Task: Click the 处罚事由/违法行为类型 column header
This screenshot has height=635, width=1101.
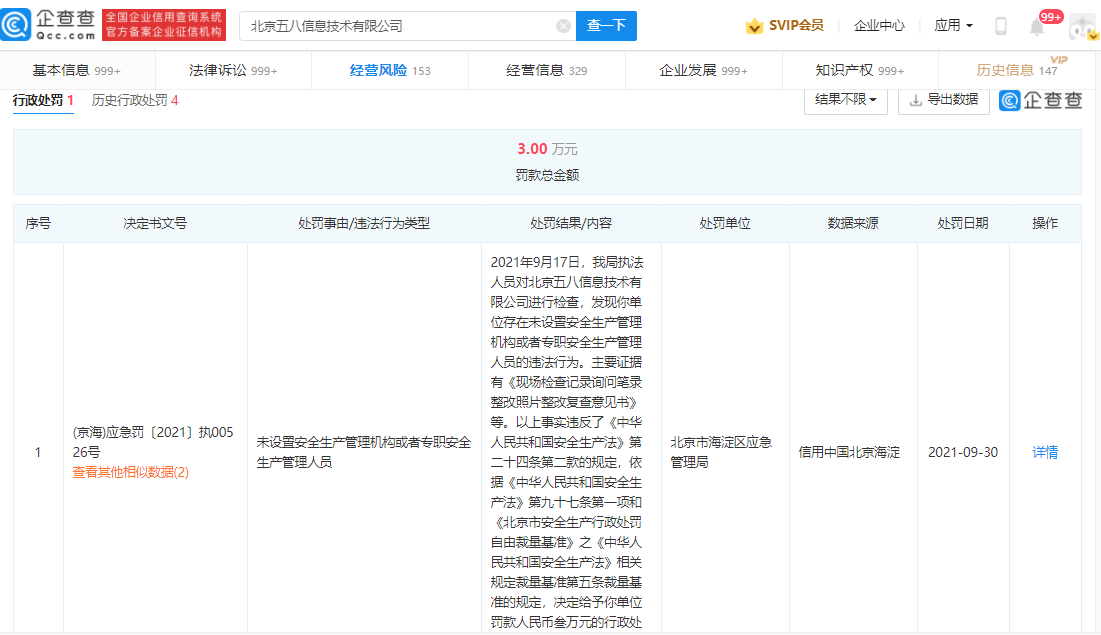Action: tap(364, 223)
